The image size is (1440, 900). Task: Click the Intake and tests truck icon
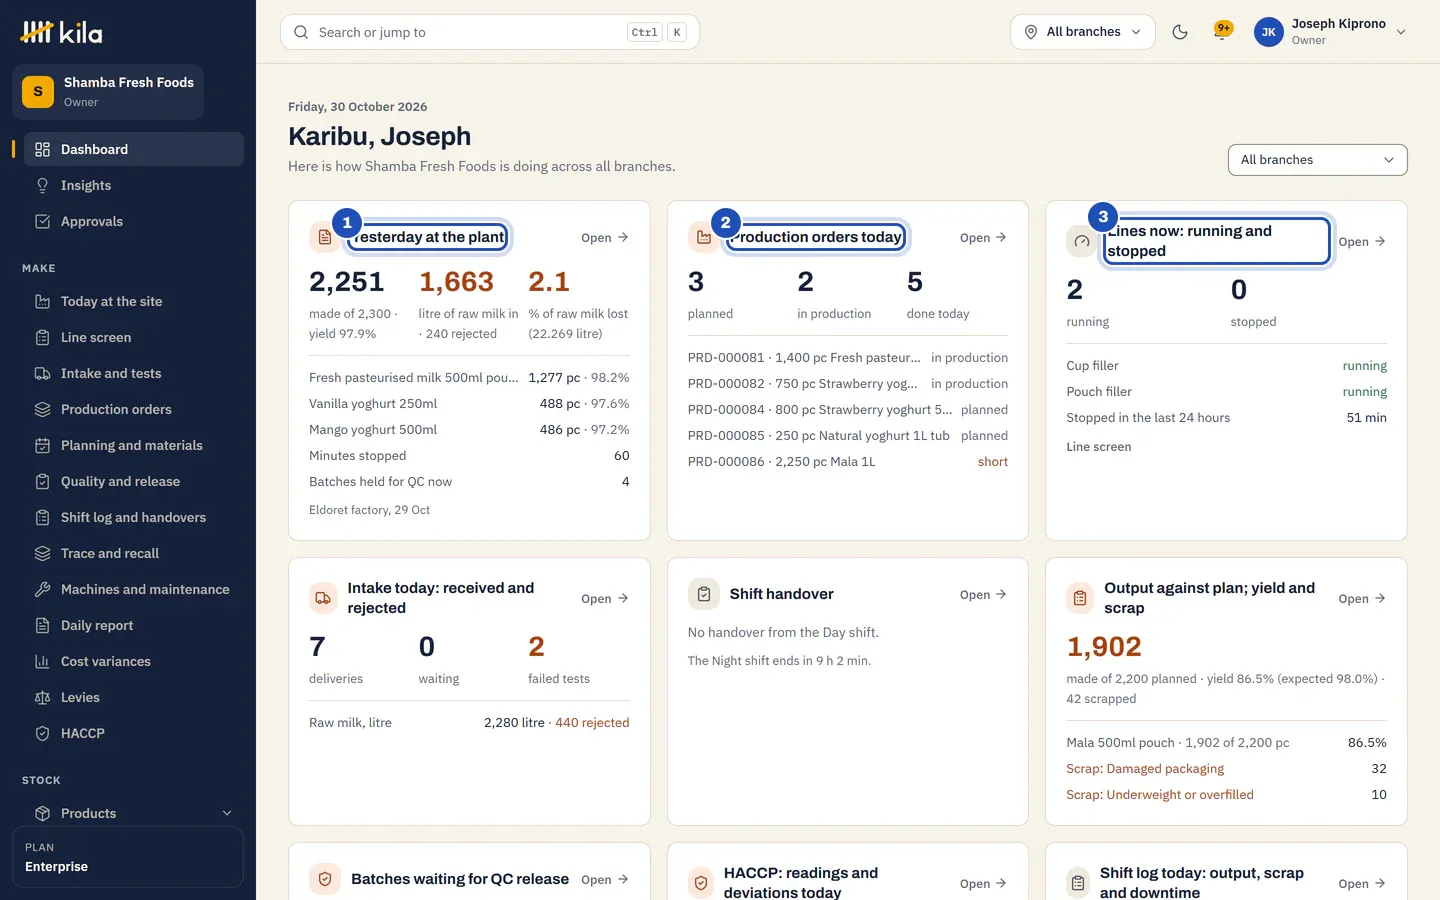coord(42,373)
